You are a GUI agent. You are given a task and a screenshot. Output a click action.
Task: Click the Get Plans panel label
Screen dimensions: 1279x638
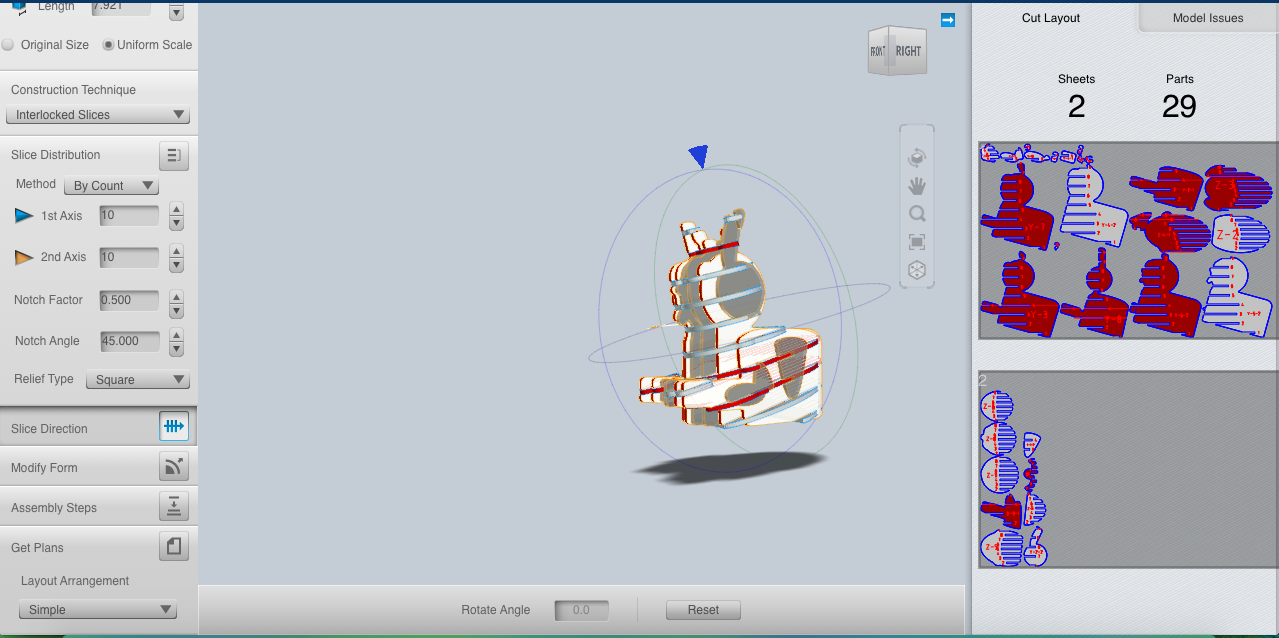click(37, 548)
